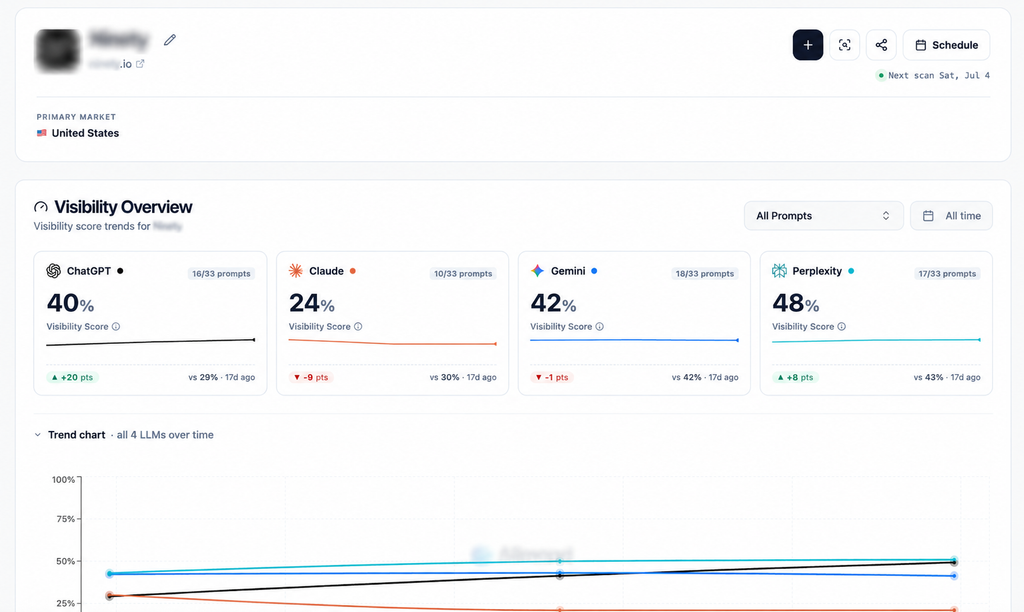Click info icon next to ChatGPT Visibility Score
The width and height of the screenshot is (1024, 612).
(x=116, y=327)
